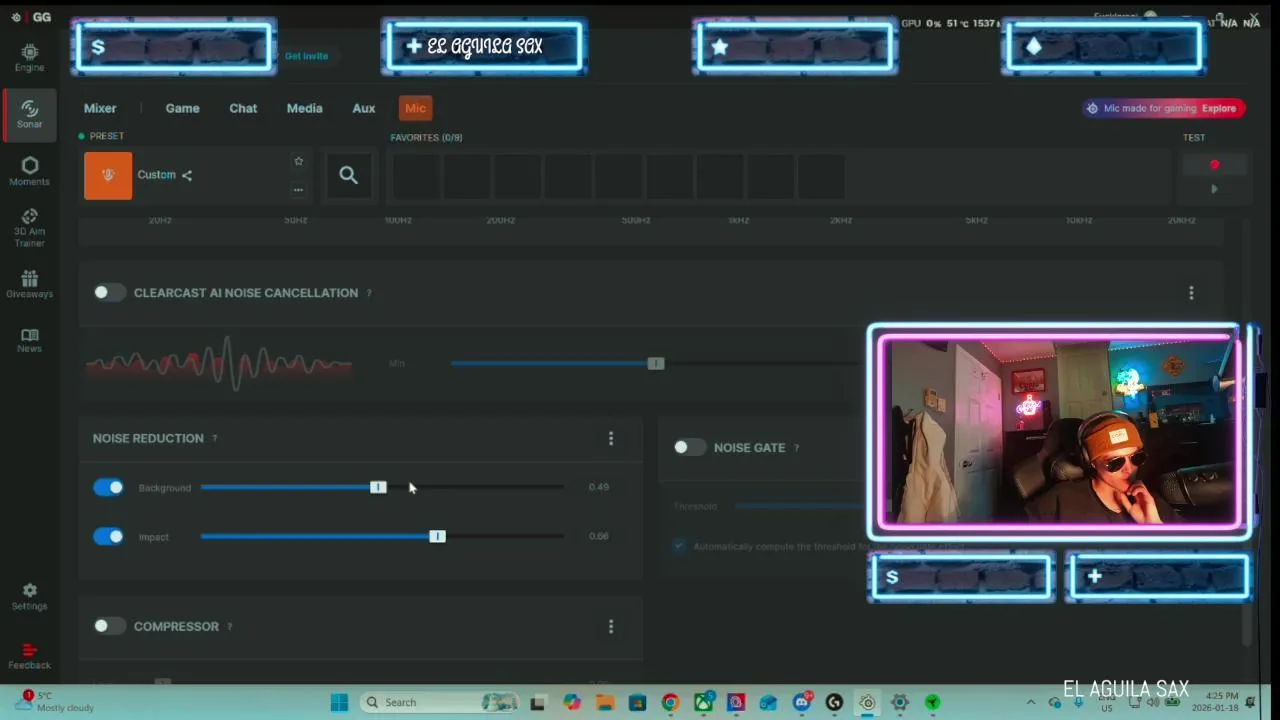Open the Engine section in sidebar
Viewport: 1280px width, 720px height.
point(29,58)
